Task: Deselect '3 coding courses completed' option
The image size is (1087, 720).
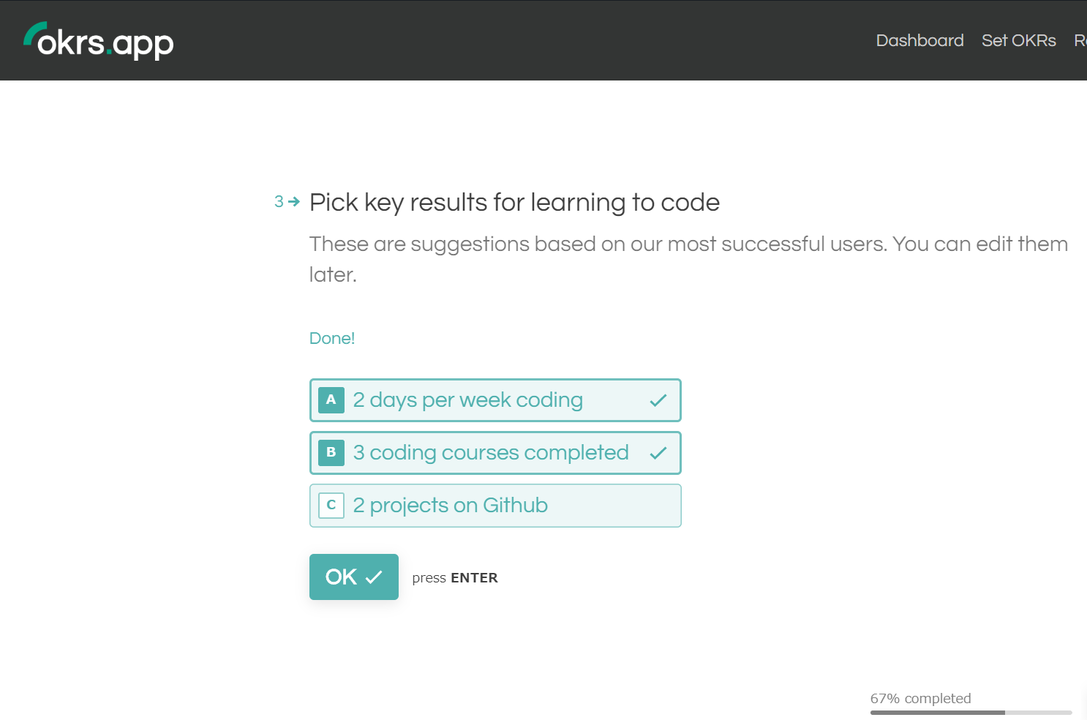Action: coord(495,453)
